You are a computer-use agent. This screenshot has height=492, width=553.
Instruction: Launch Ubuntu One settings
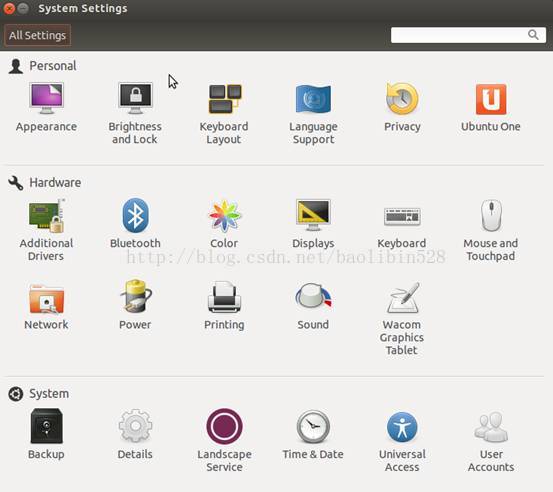pyautogui.click(x=491, y=107)
